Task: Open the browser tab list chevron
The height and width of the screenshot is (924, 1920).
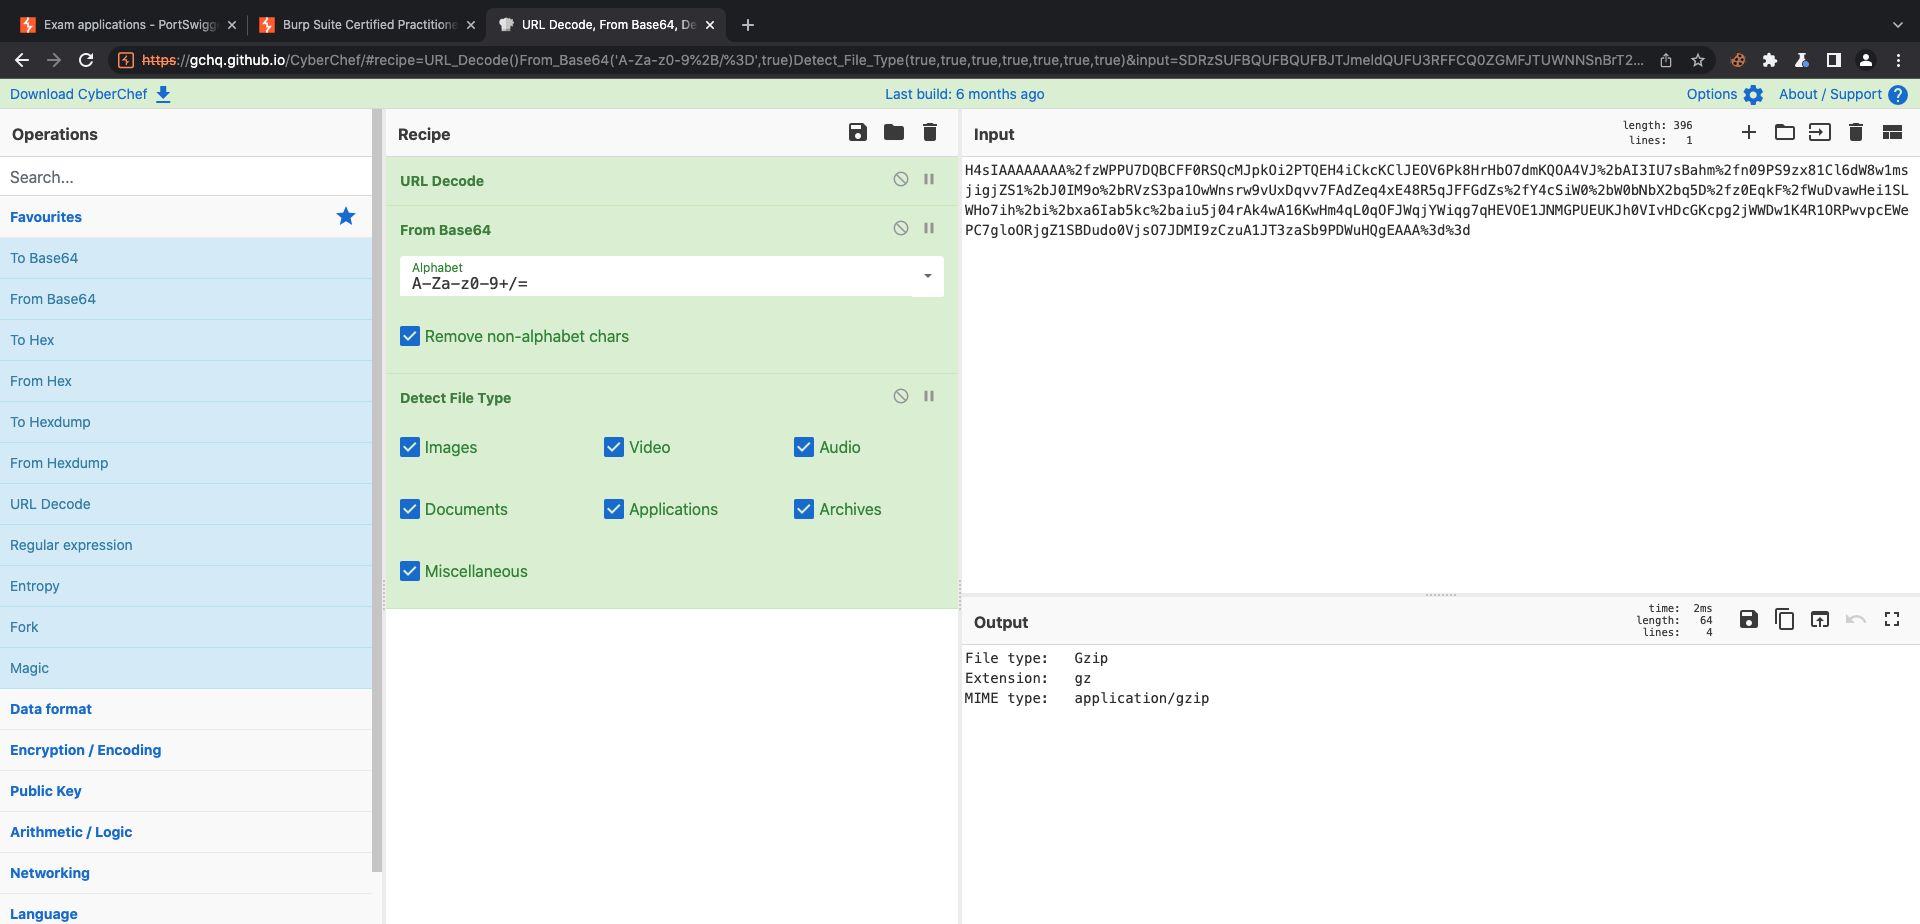Action: pyautogui.click(x=1897, y=25)
